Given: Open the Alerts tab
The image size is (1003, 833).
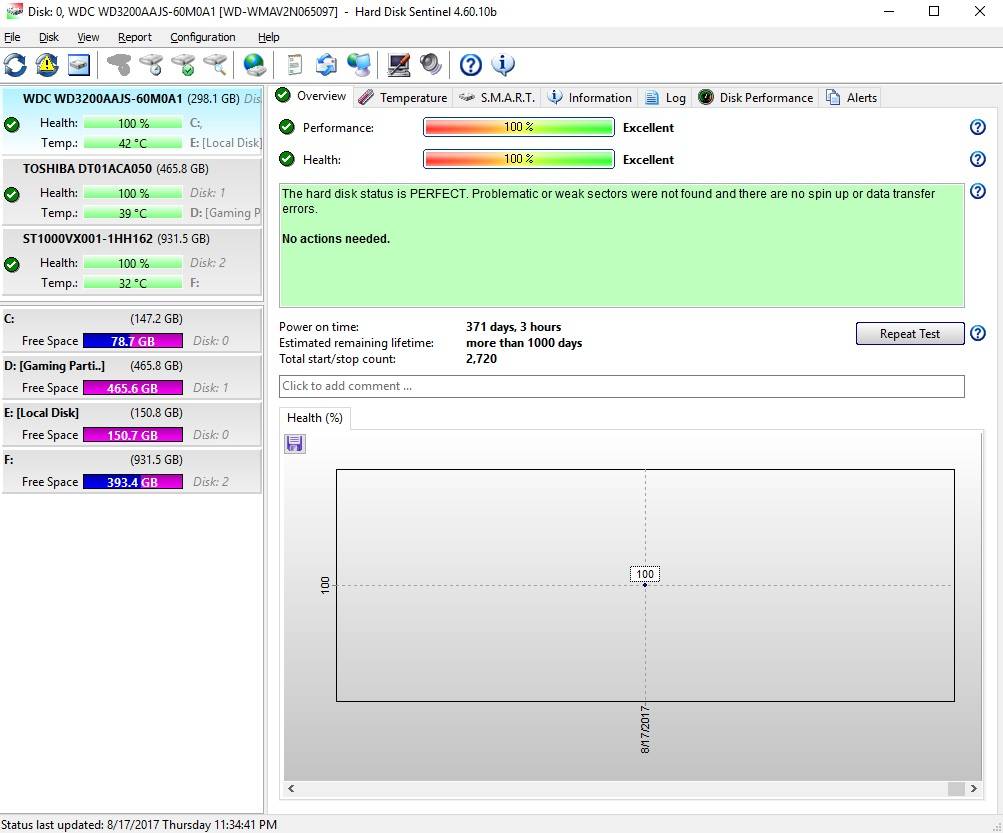Looking at the screenshot, I should click(x=851, y=97).
